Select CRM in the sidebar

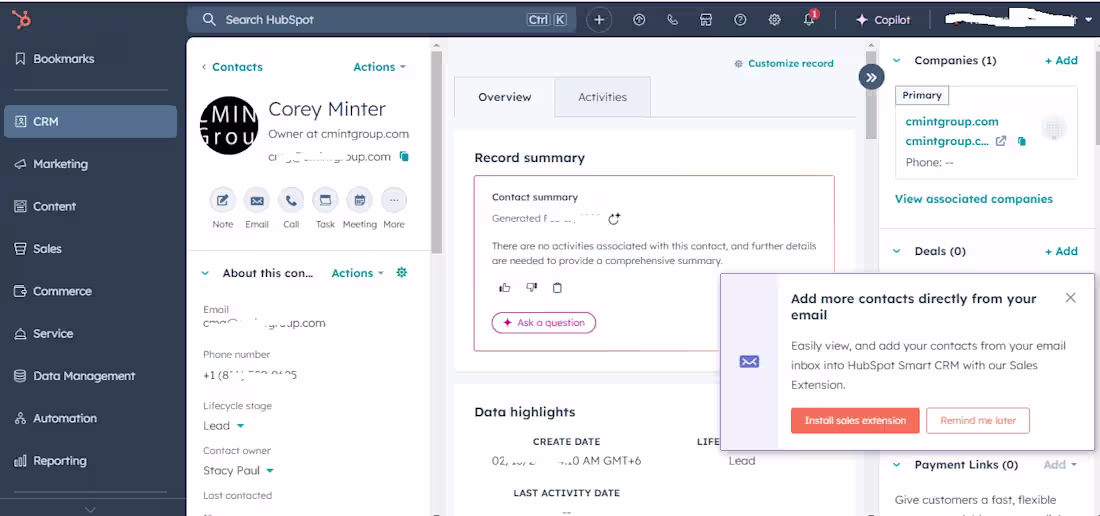(x=90, y=121)
